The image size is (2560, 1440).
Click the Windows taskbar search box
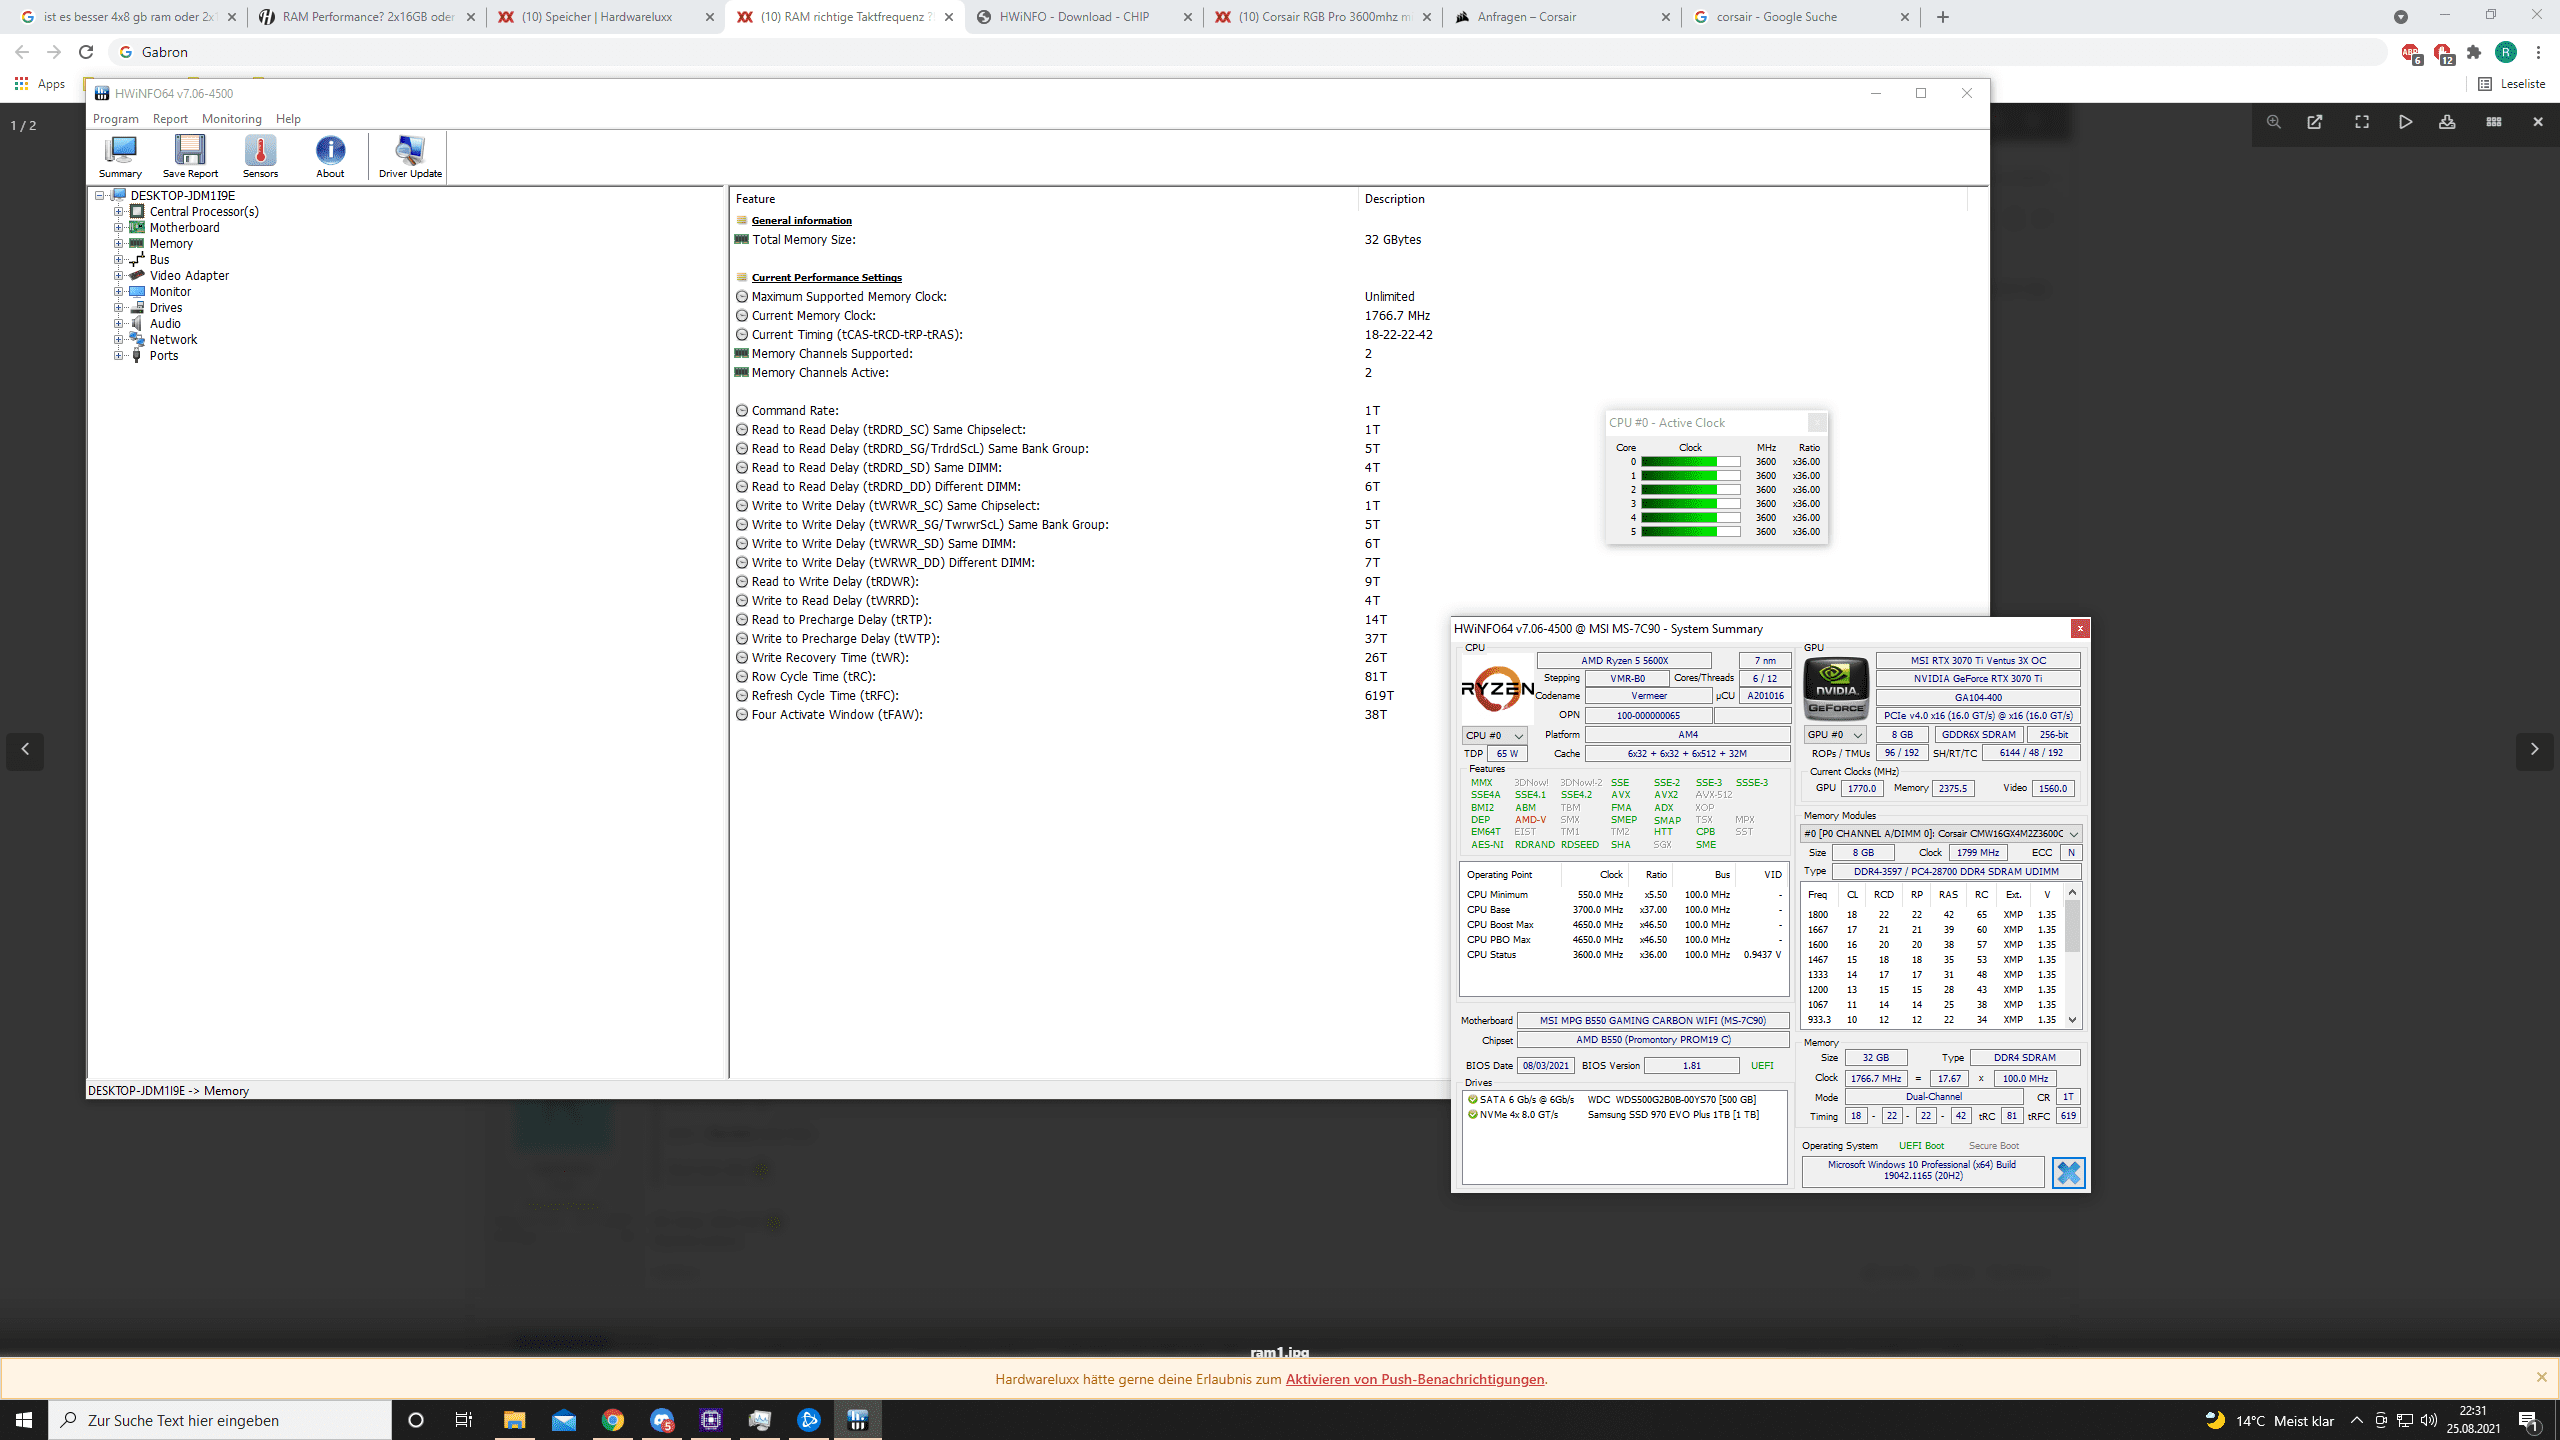(x=220, y=1420)
